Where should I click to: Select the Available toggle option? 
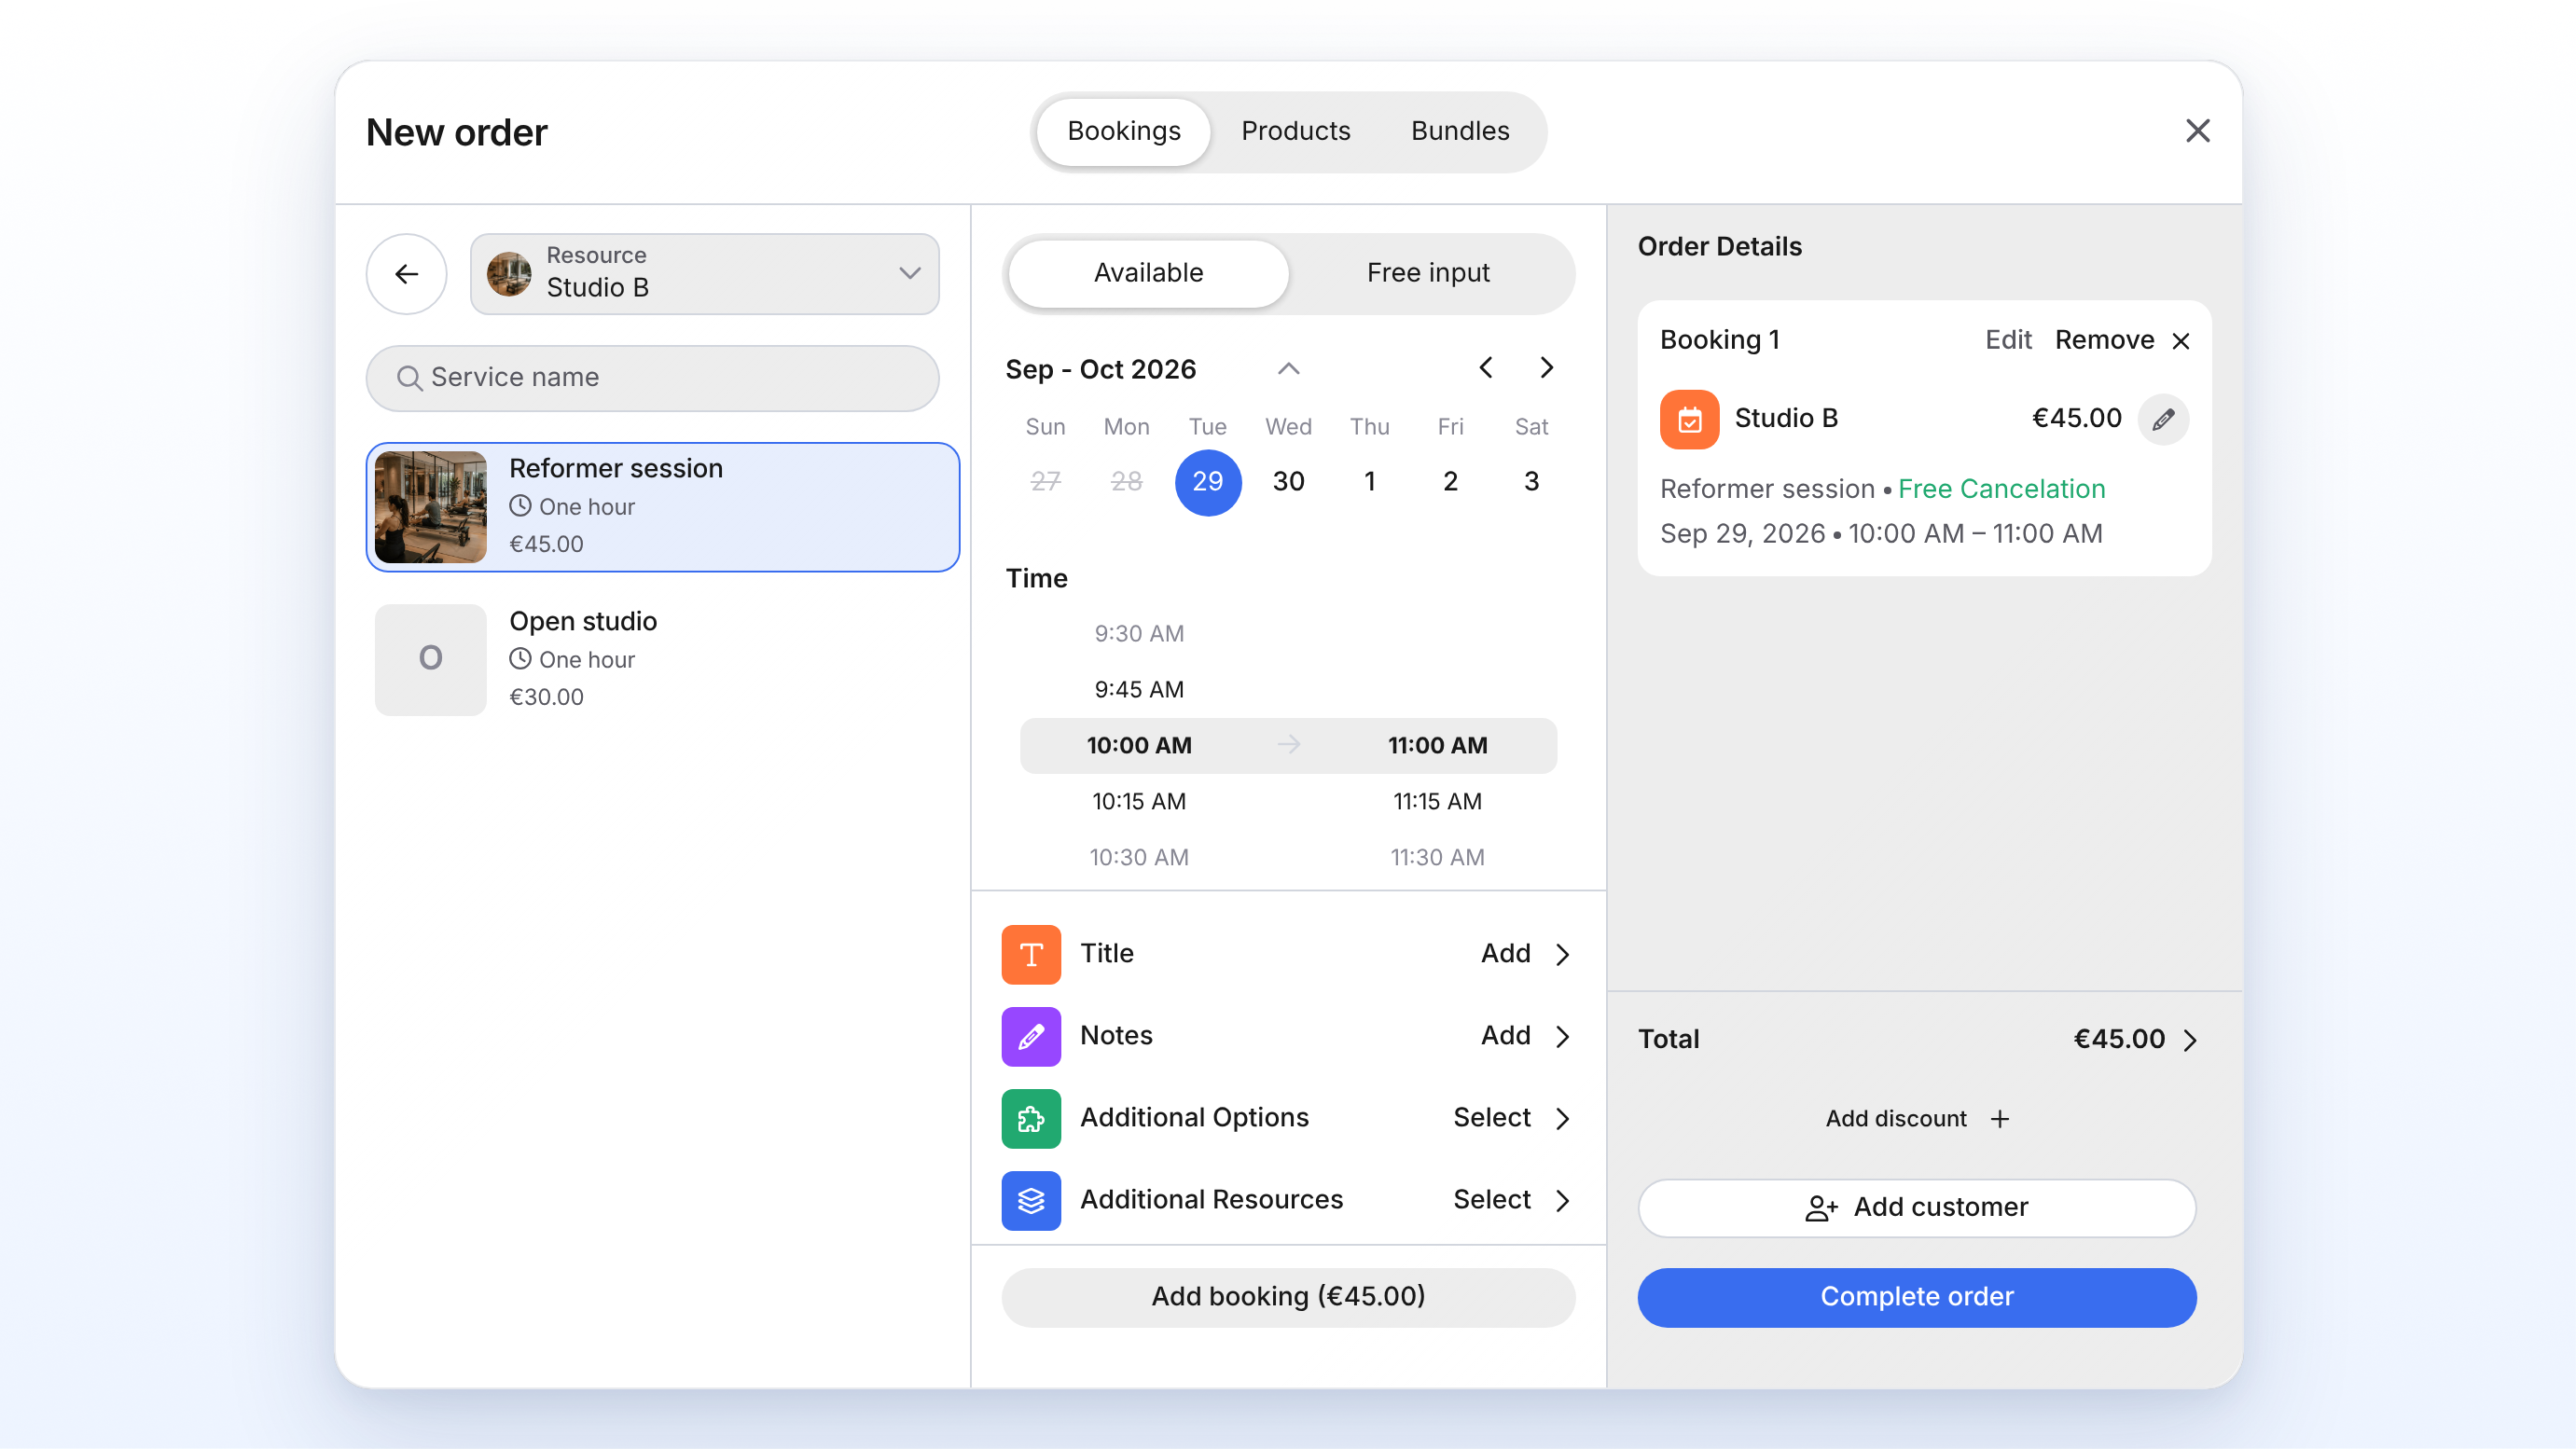tap(1148, 273)
